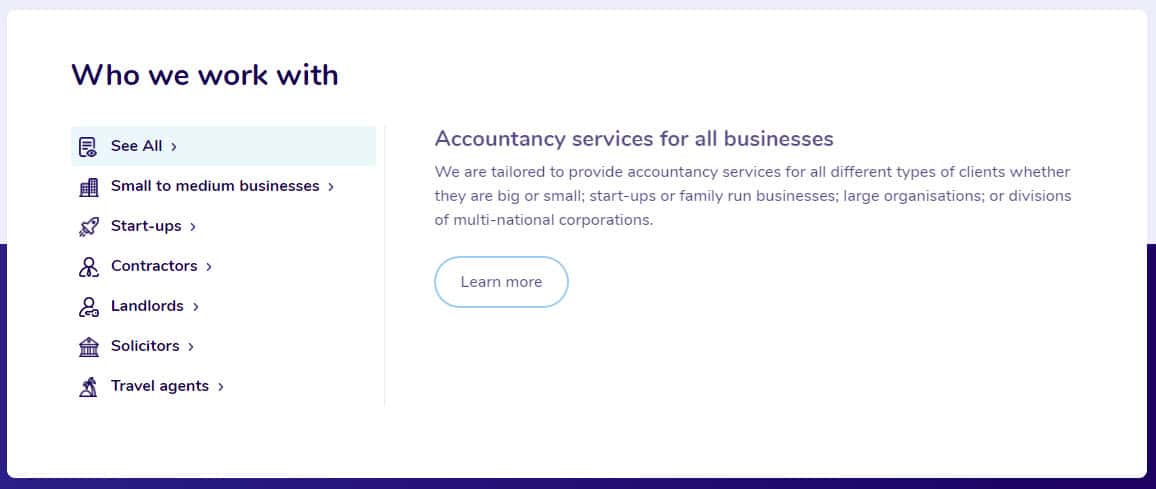Click the chevron after Travel agents
Viewport: 1156px width, 489px height.
point(220,386)
